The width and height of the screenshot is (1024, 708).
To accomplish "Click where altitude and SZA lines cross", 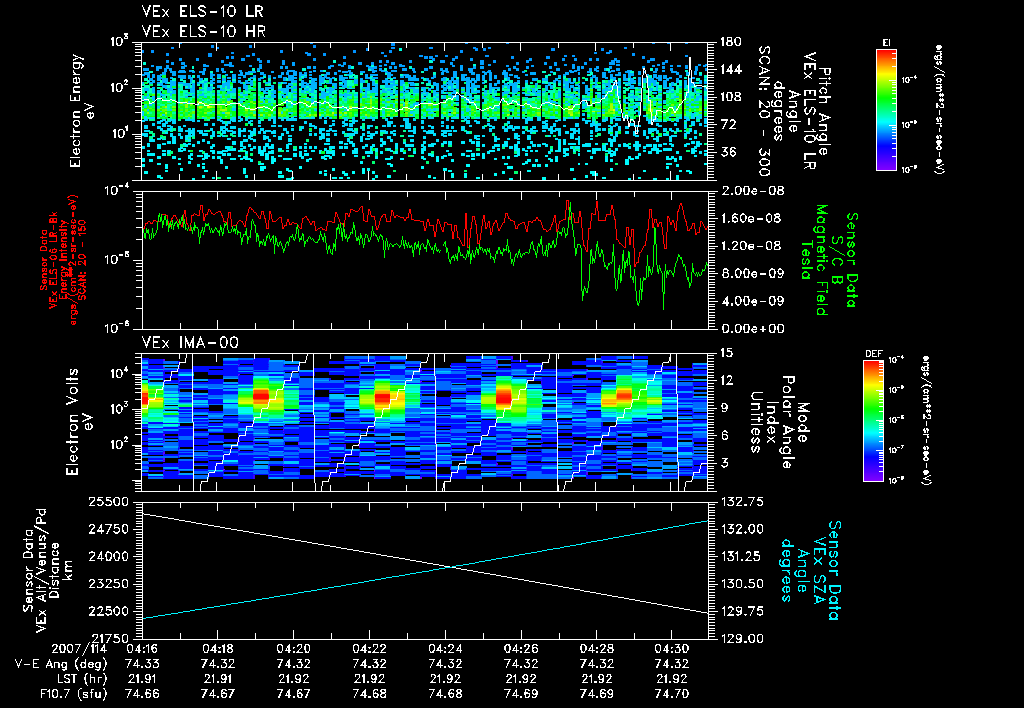I will tap(450, 567).
